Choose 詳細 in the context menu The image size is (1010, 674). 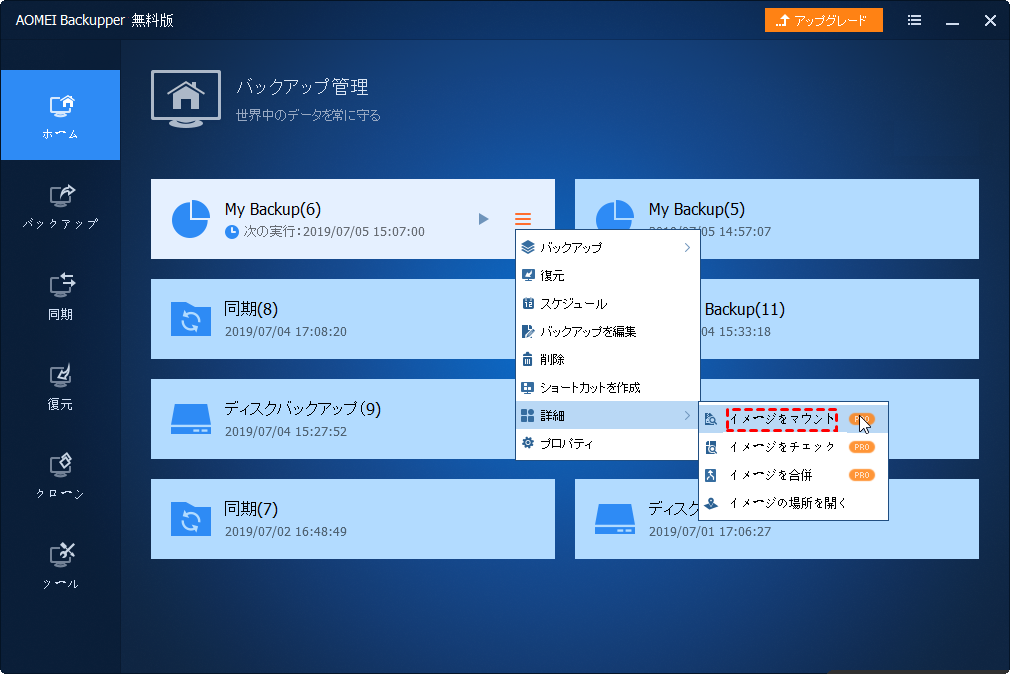[607, 416]
